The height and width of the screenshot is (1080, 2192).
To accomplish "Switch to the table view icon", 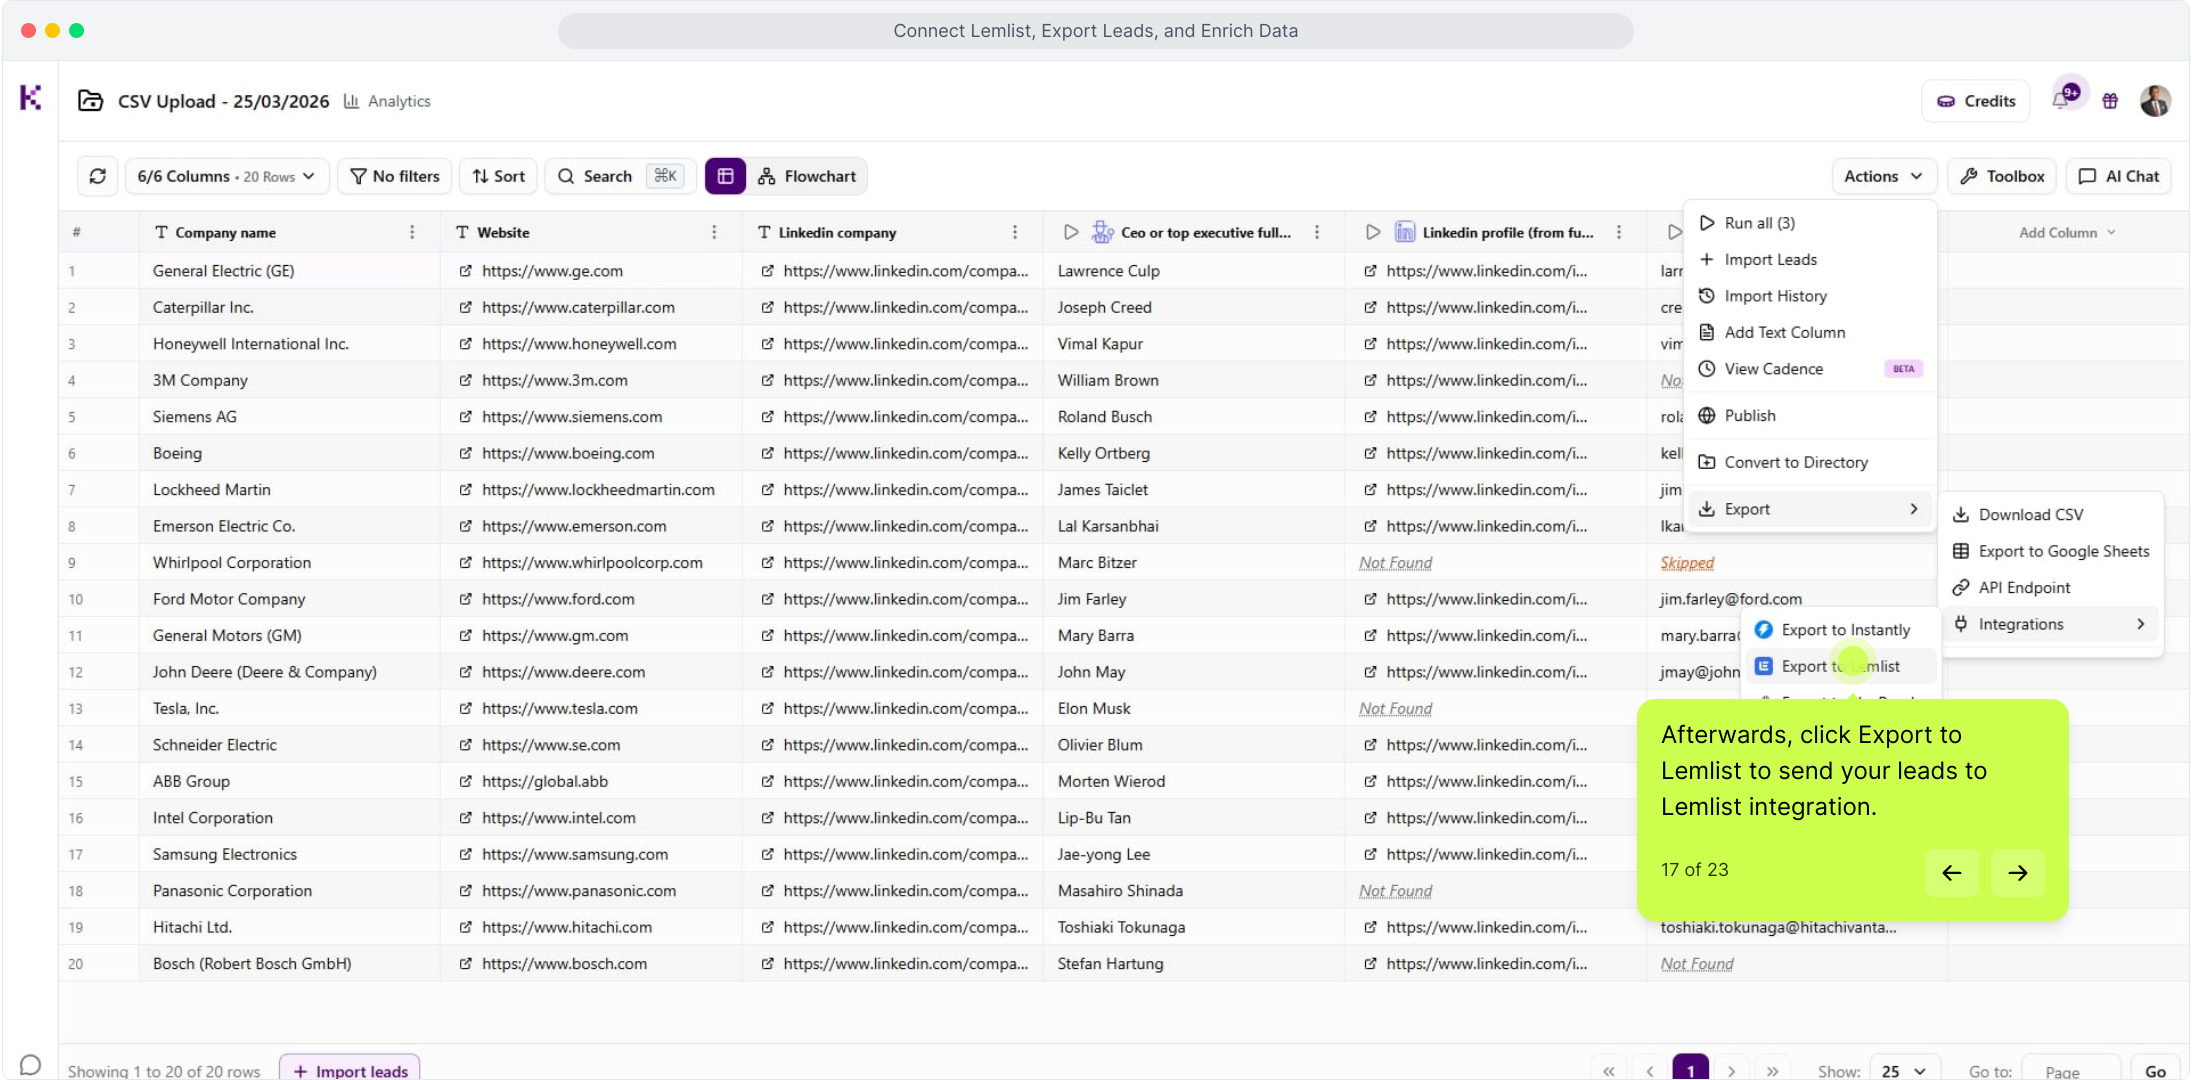I will pos(726,176).
